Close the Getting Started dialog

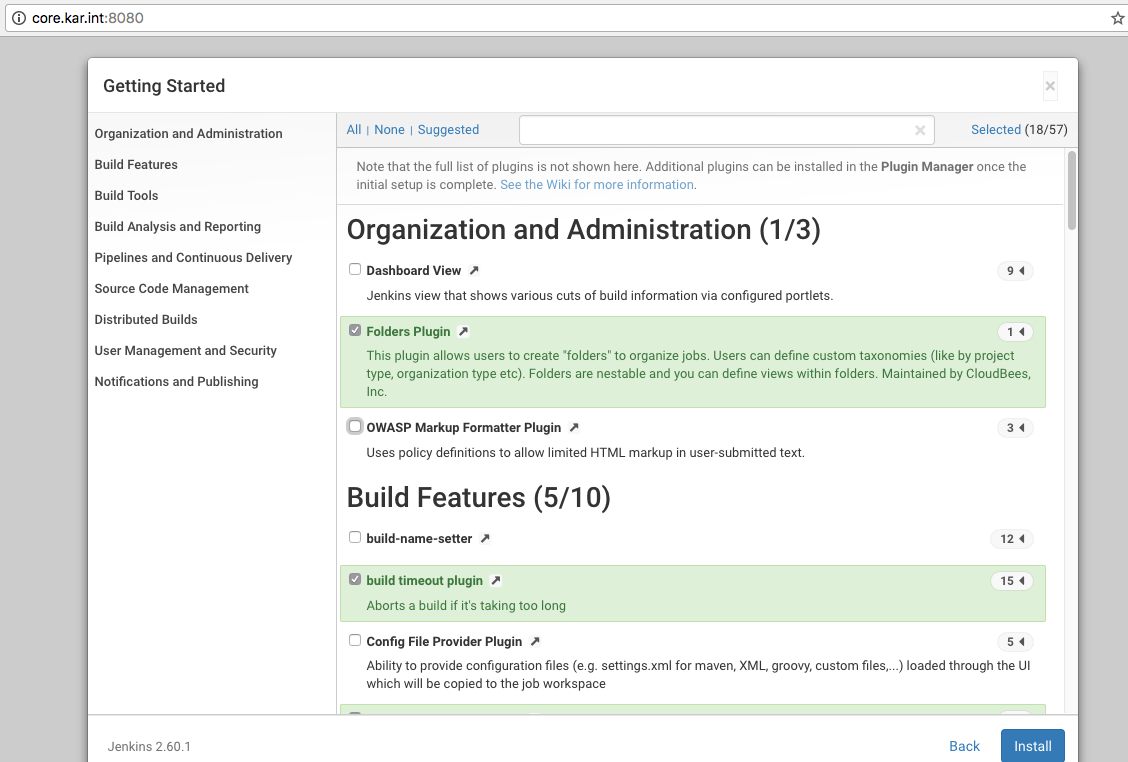[1050, 86]
